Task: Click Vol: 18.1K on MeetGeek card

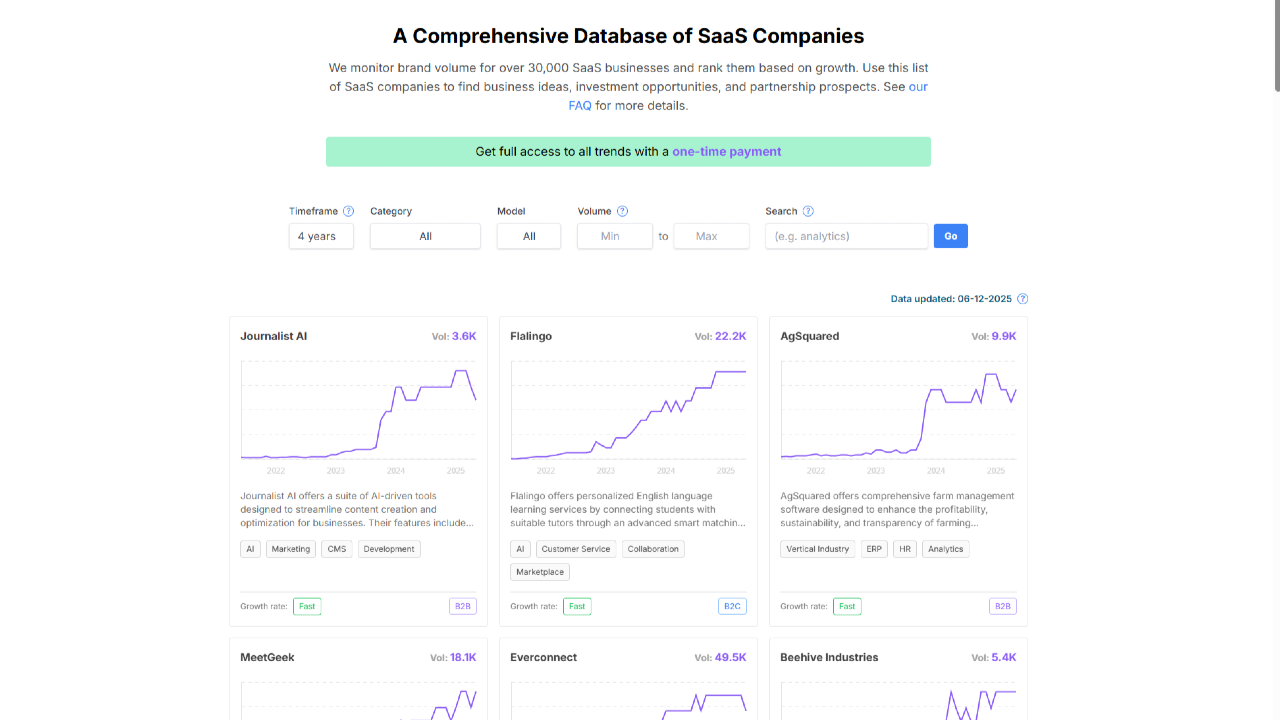Action: (x=453, y=657)
